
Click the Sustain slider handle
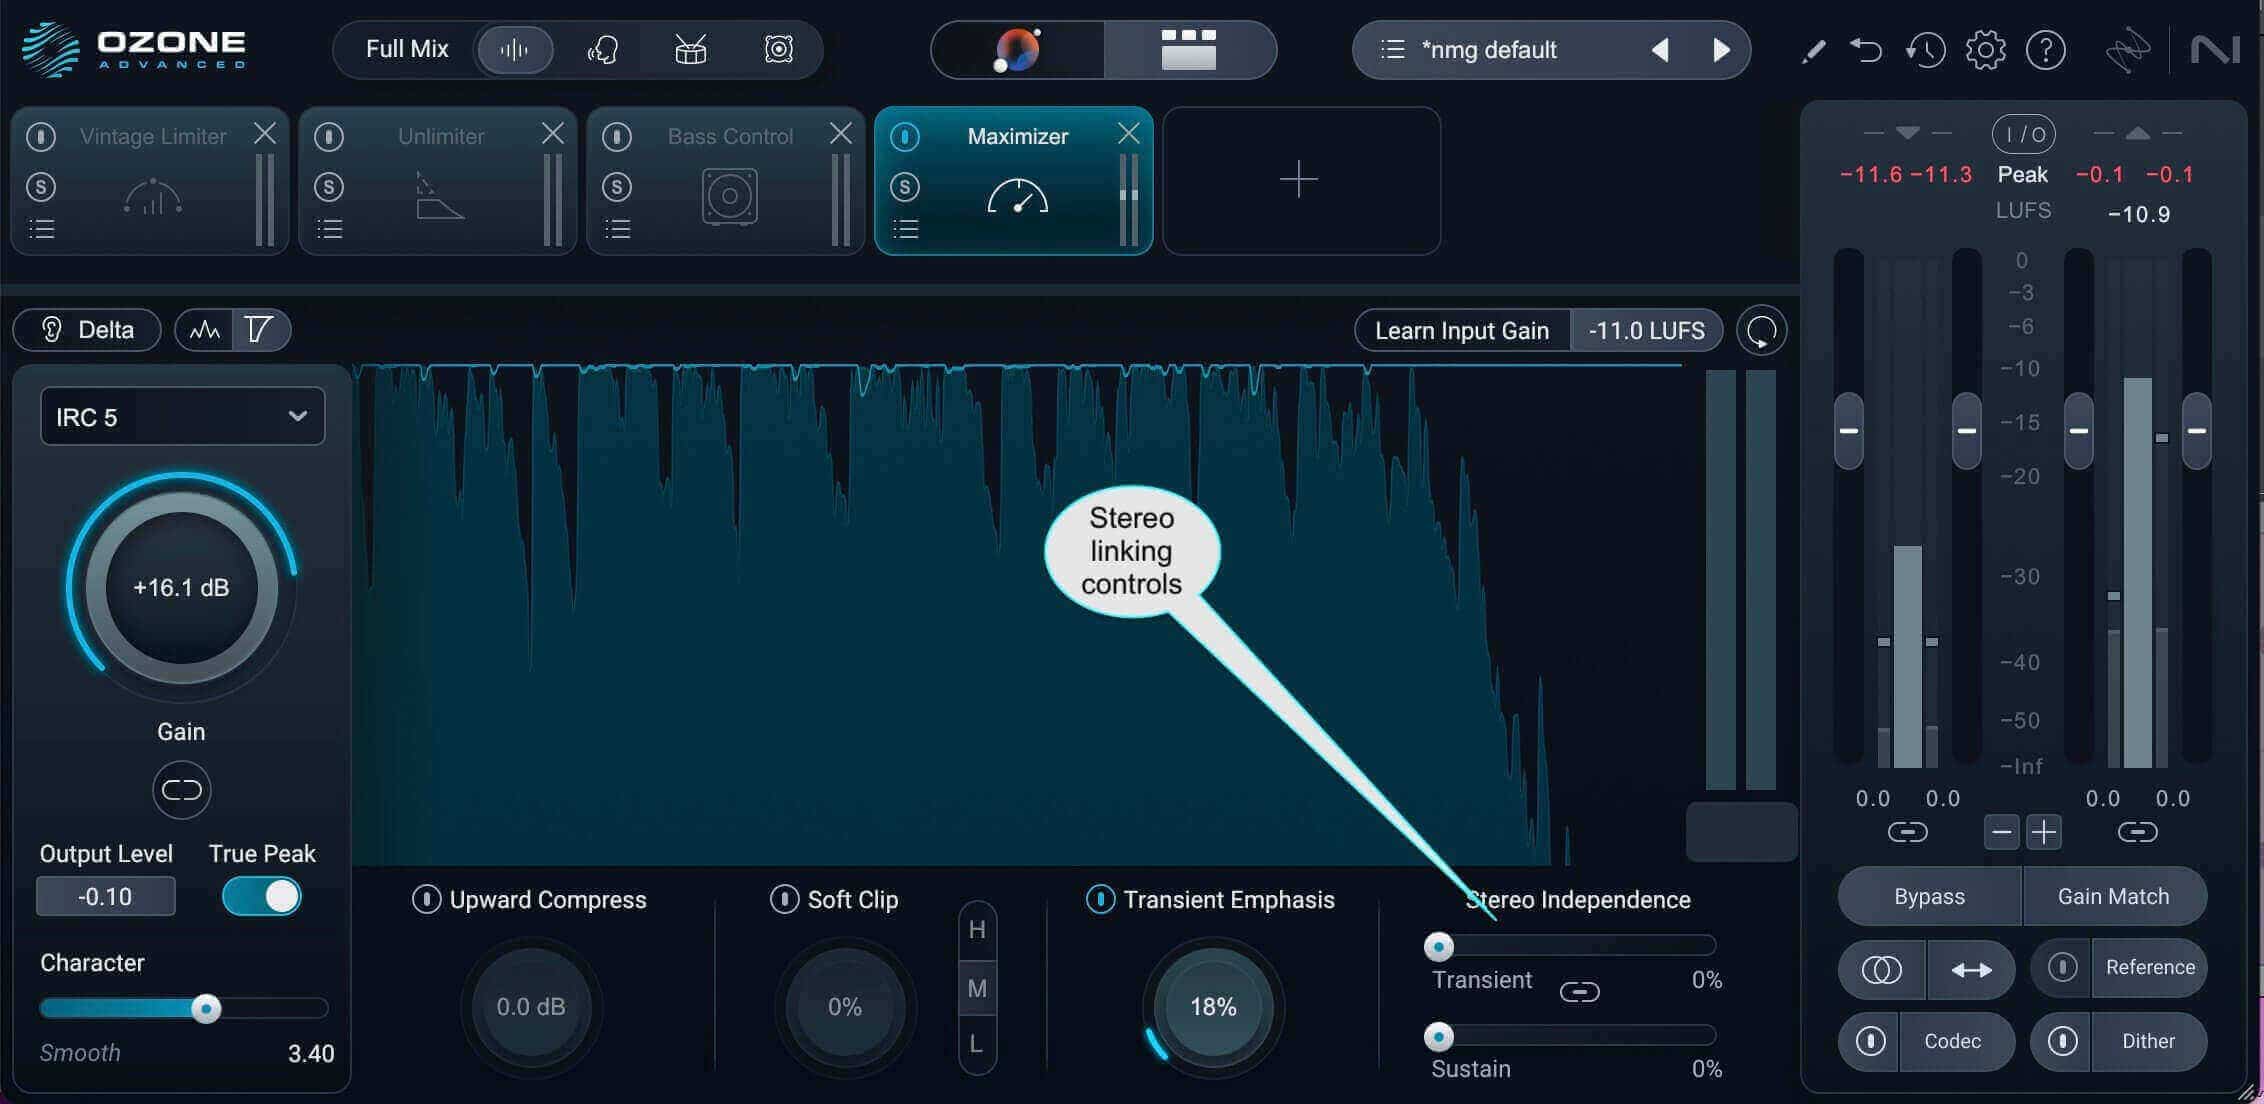click(x=1439, y=1036)
